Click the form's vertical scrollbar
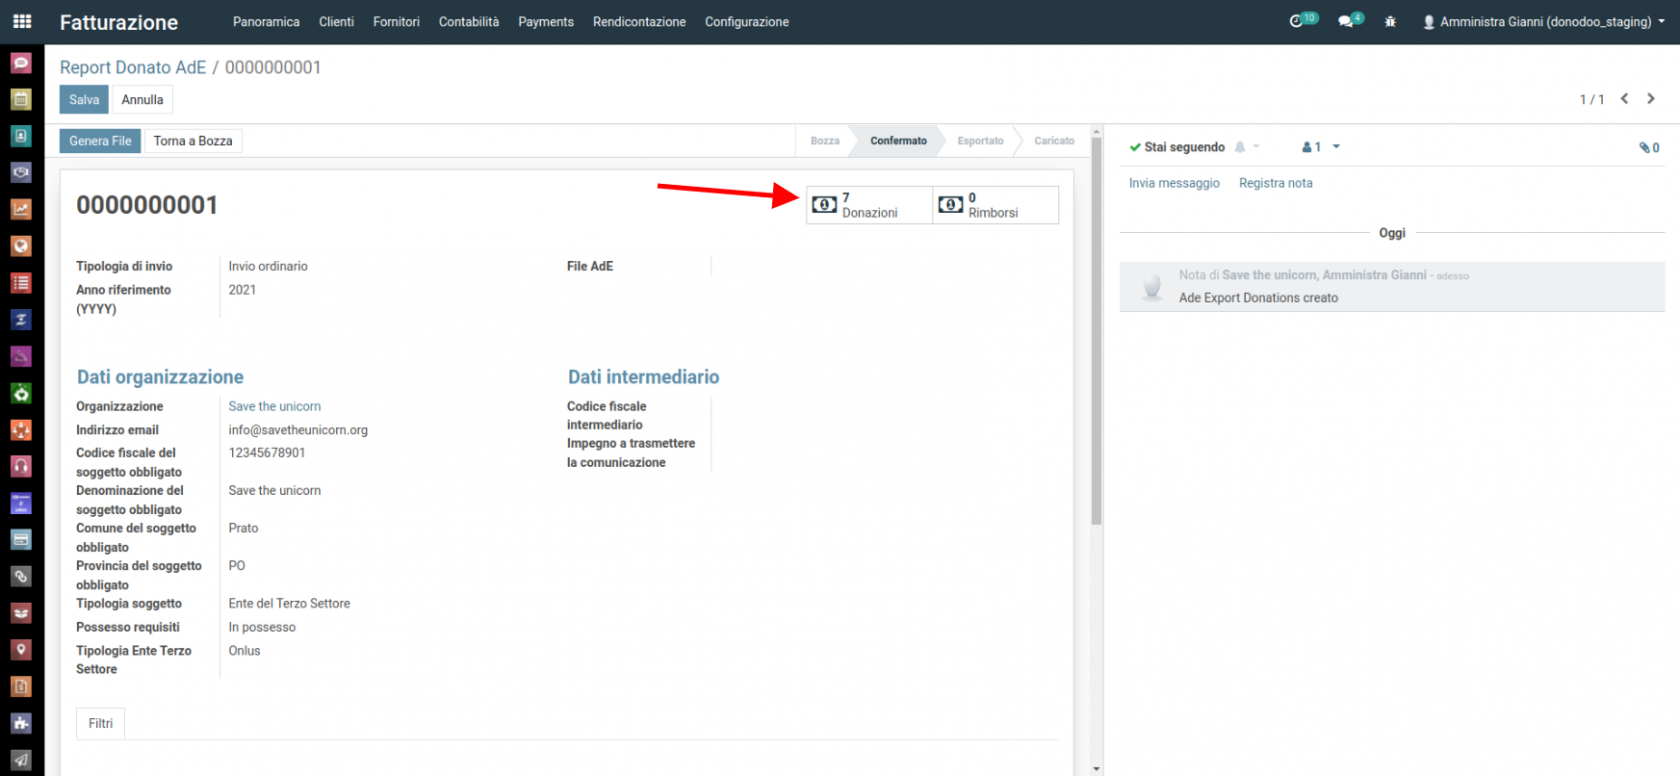This screenshot has height=776, width=1680. click(1096, 330)
